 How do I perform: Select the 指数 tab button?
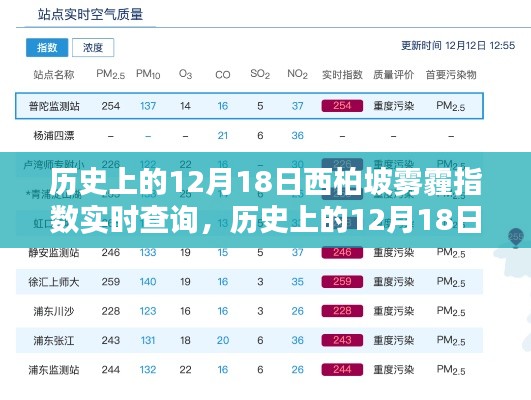47,47
